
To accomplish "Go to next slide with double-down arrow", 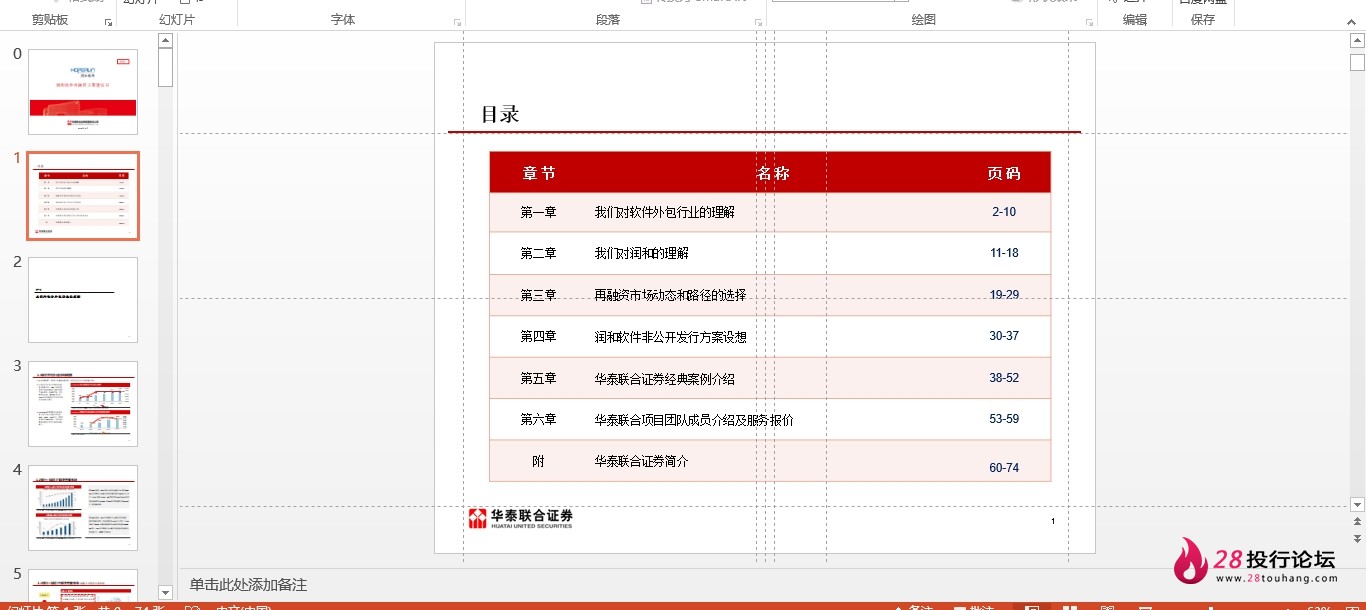I will (1357, 538).
